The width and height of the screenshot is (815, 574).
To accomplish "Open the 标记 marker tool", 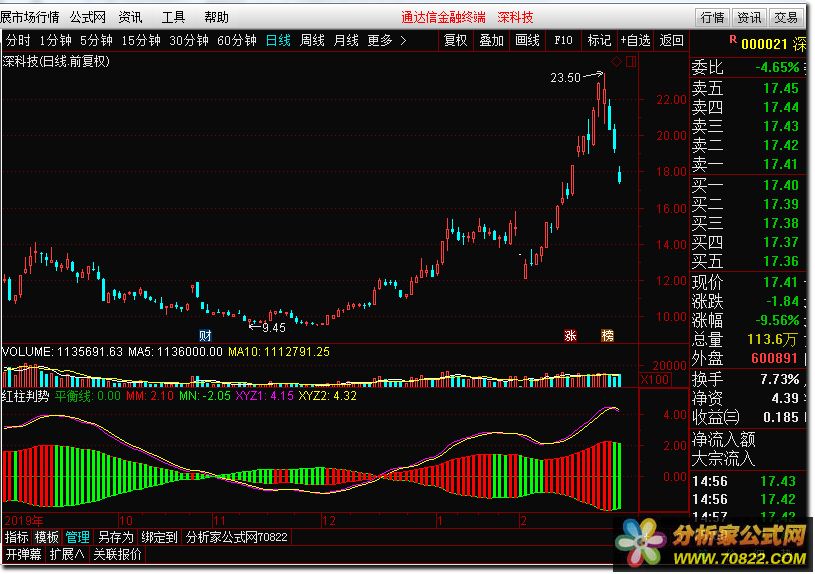I will point(599,40).
